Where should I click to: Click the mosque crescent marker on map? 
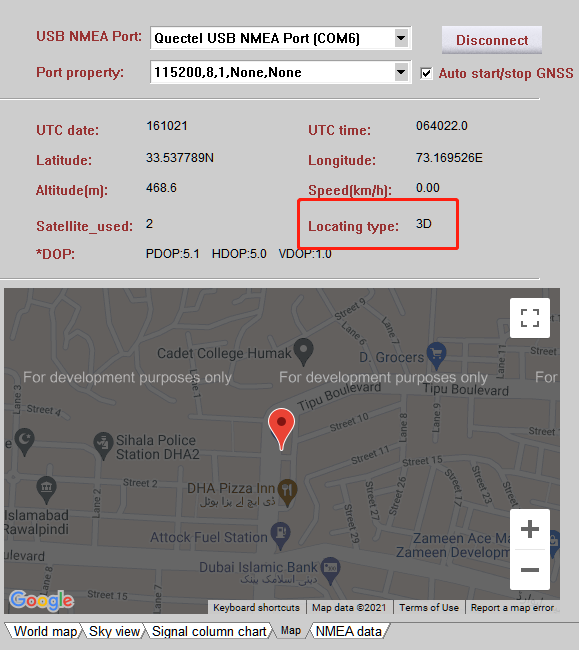(24, 441)
